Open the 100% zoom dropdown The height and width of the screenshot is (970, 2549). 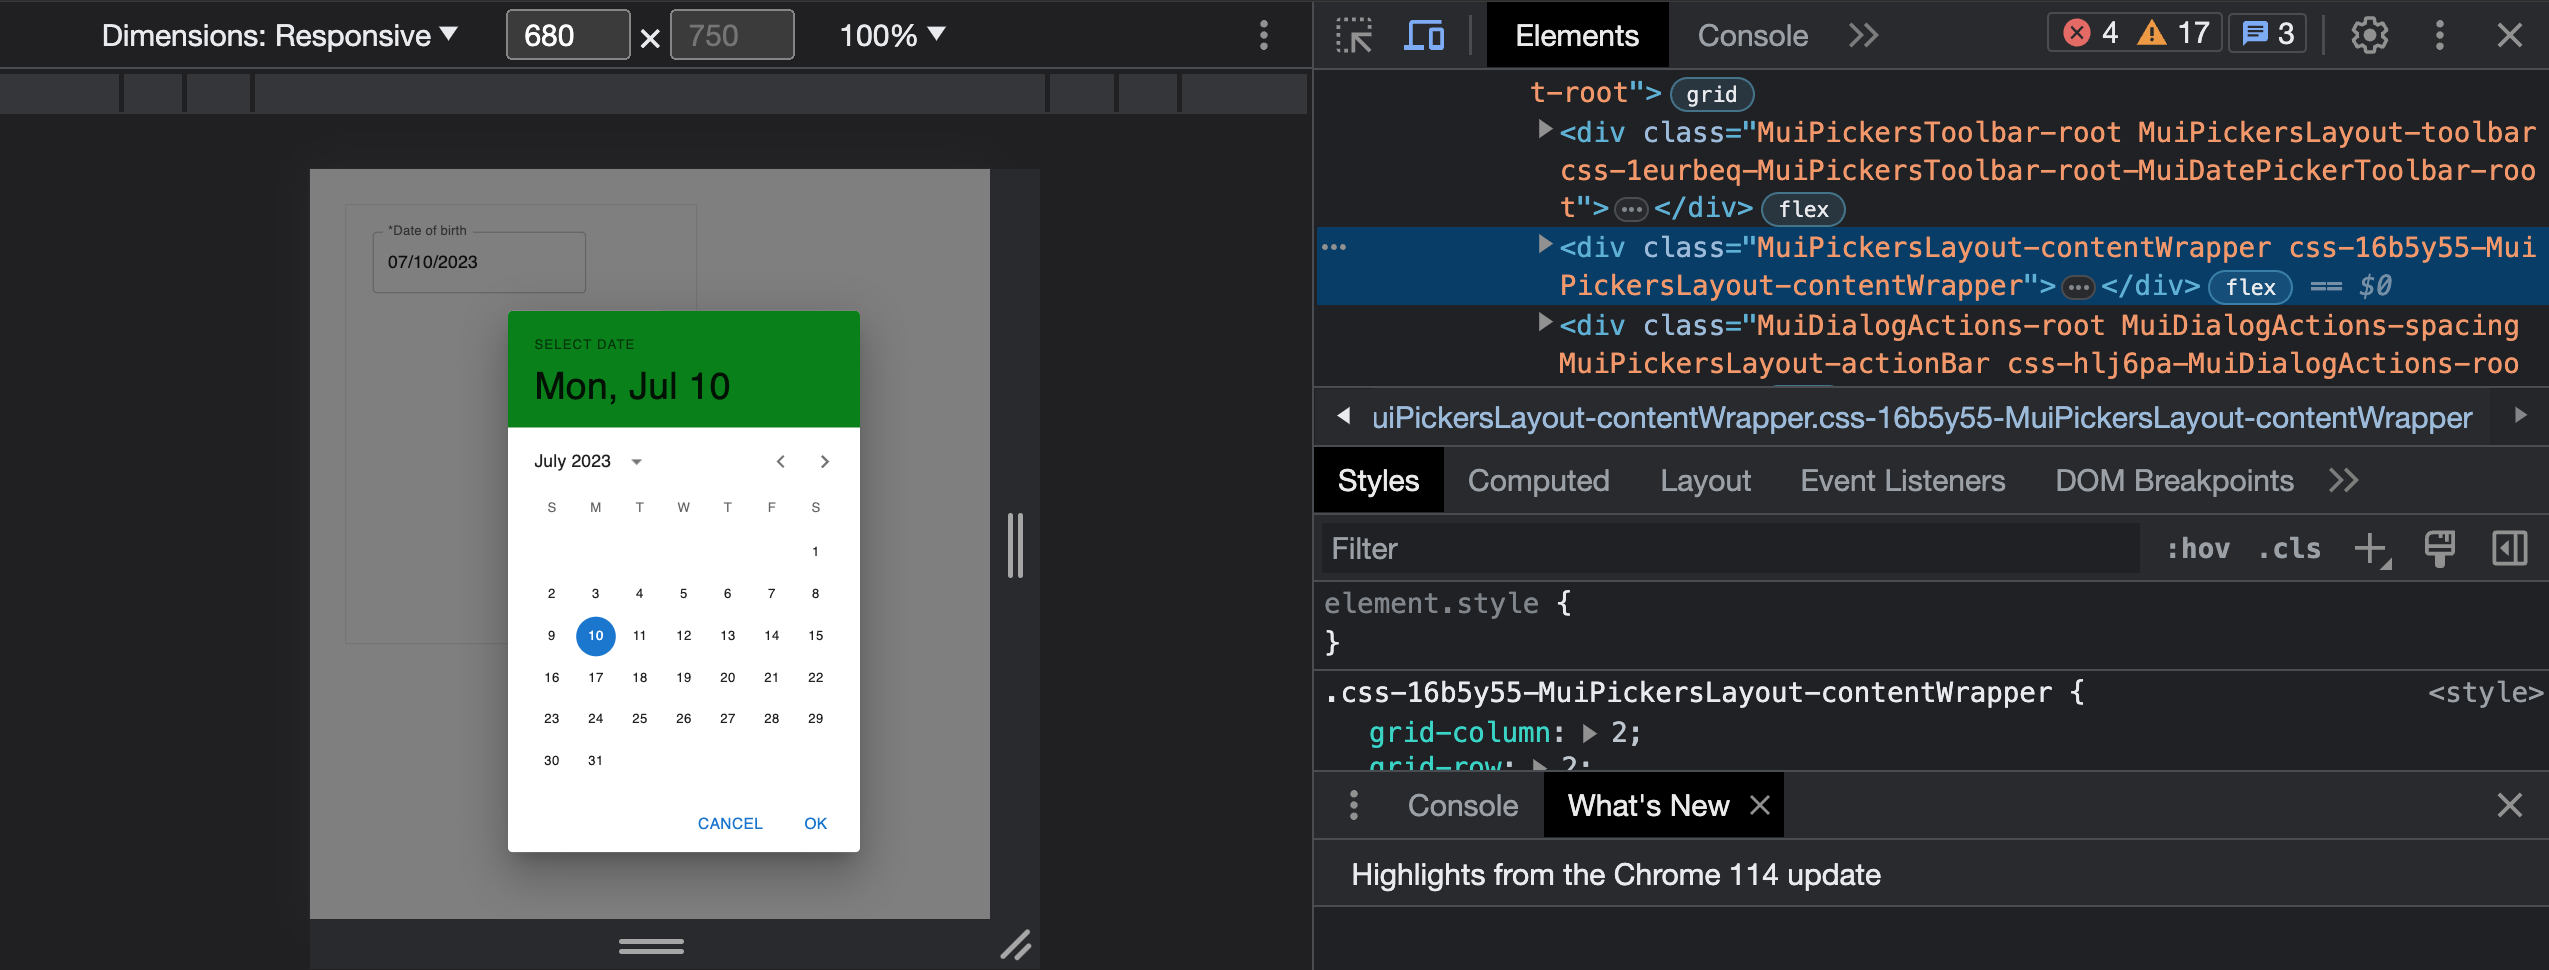tap(891, 36)
